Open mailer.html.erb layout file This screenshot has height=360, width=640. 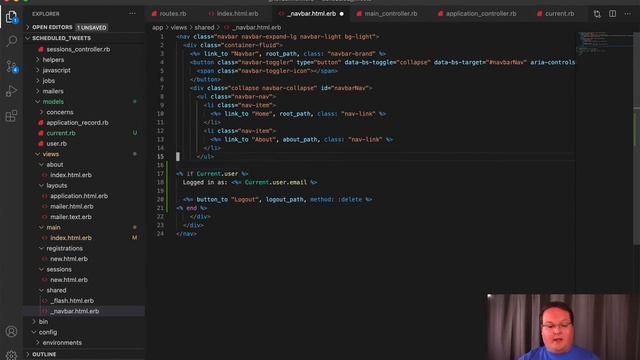pos(71,207)
